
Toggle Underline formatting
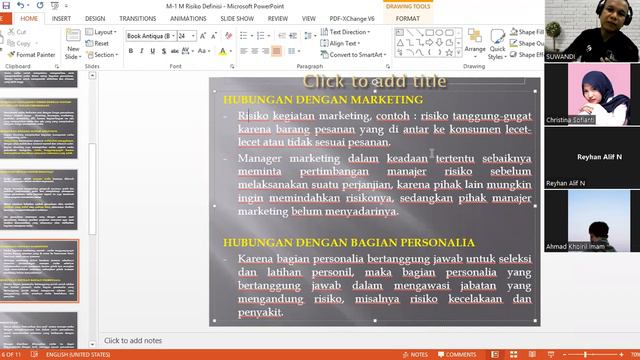(x=153, y=51)
